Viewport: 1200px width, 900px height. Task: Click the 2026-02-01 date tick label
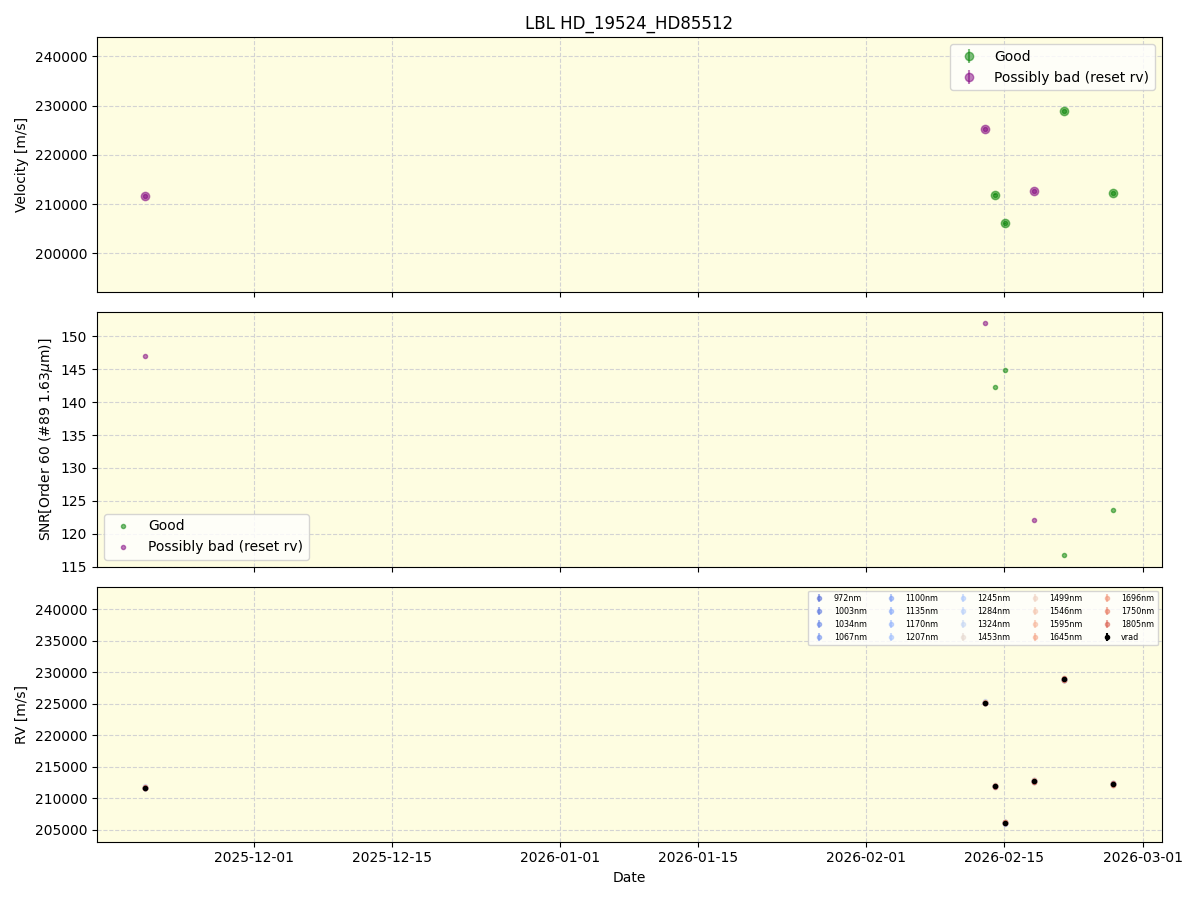[866, 856]
